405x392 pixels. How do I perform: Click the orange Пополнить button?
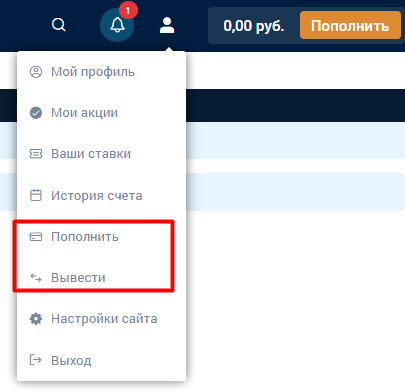click(x=350, y=25)
